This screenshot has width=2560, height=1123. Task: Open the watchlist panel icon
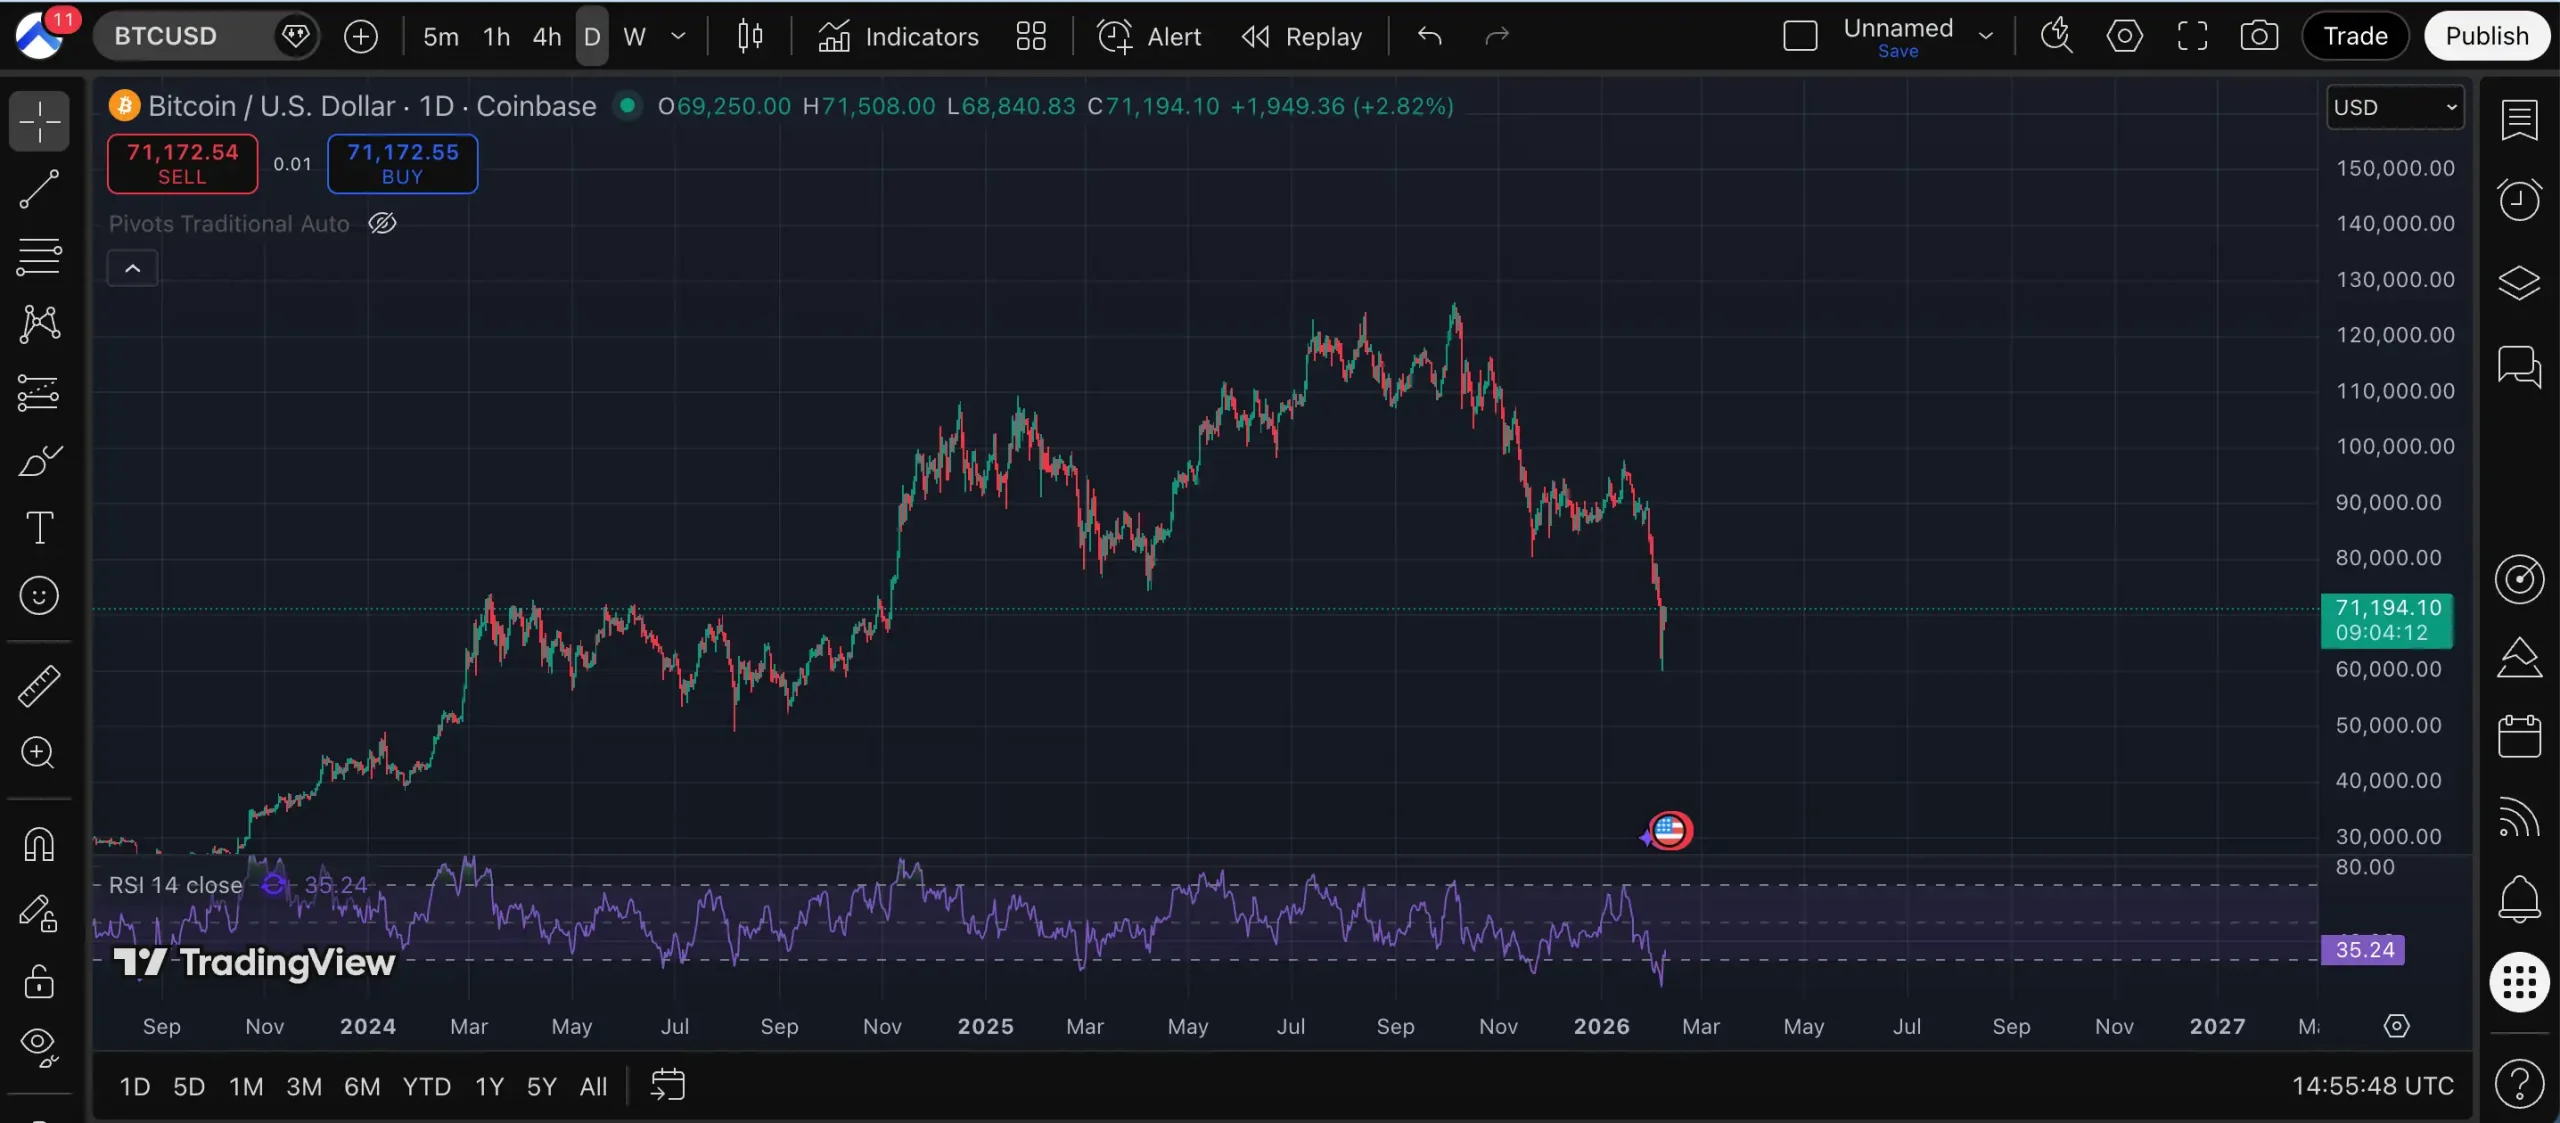[2519, 121]
